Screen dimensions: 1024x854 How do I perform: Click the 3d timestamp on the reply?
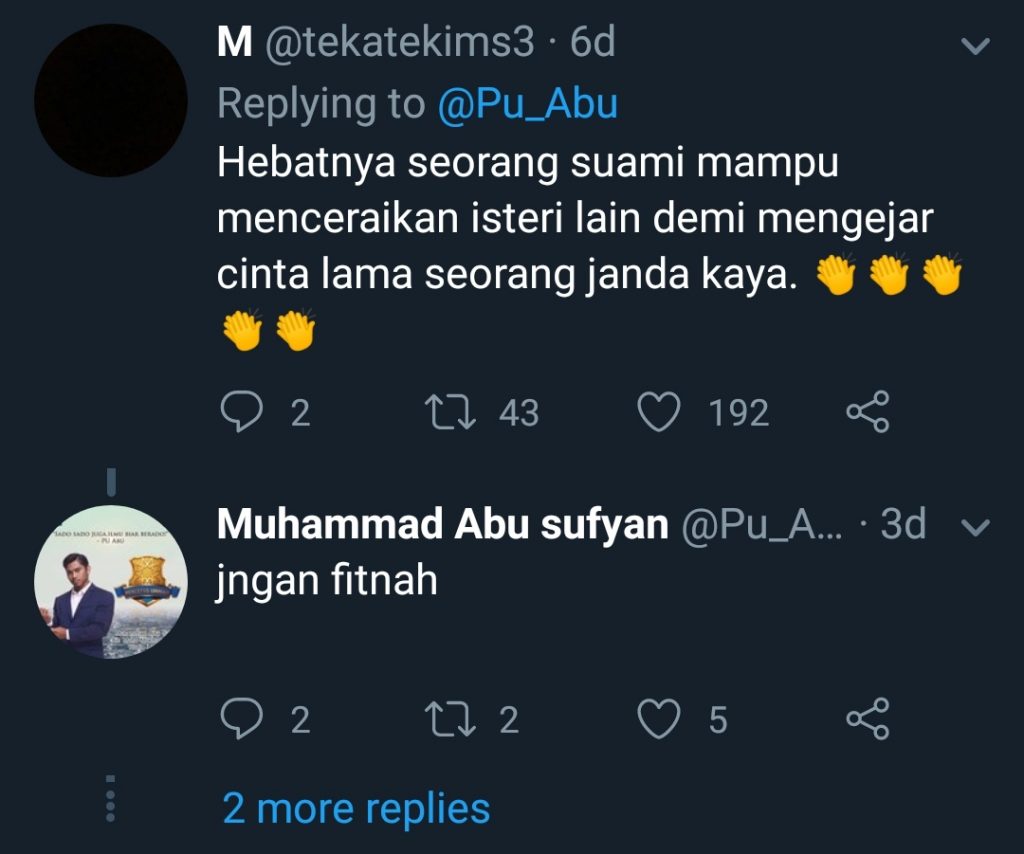click(902, 525)
